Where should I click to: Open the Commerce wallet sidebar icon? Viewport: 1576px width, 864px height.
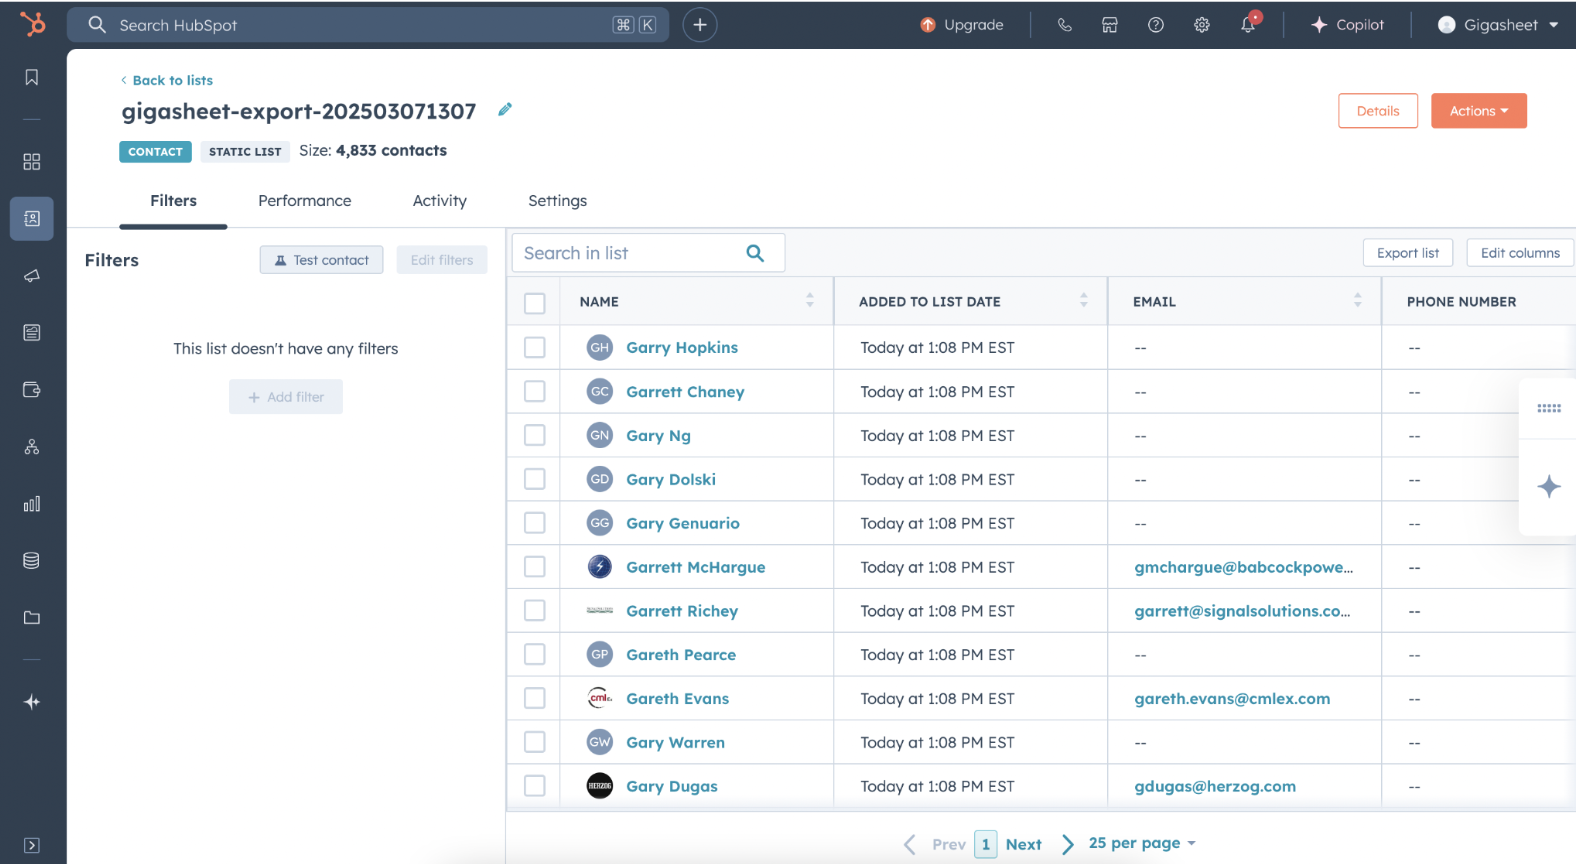[x=32, y=390]
